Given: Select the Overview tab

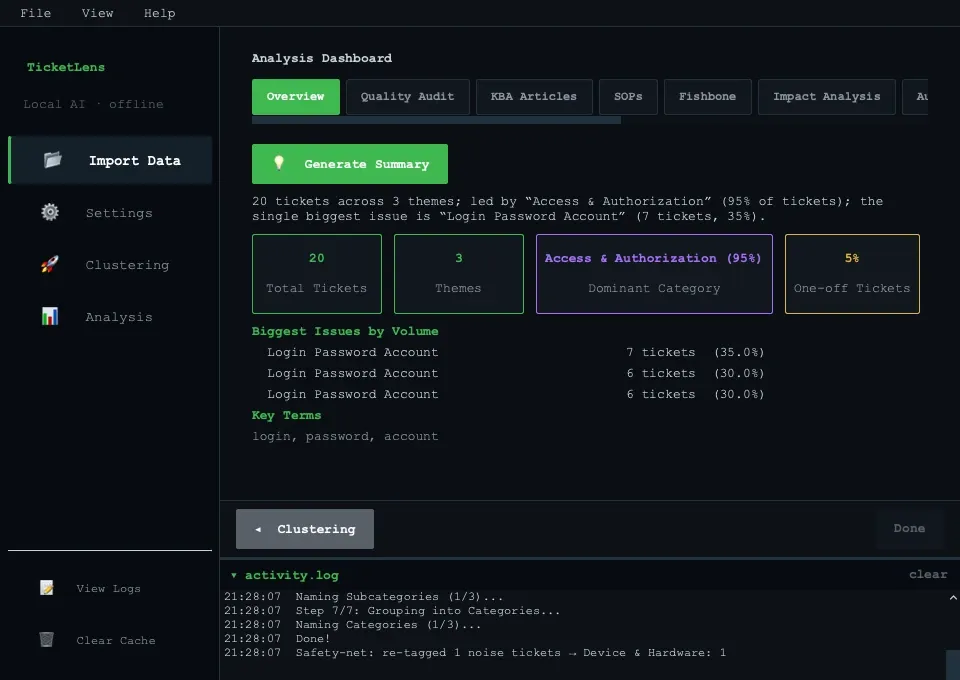Looking at the screenshot, I should pos(296,97).
